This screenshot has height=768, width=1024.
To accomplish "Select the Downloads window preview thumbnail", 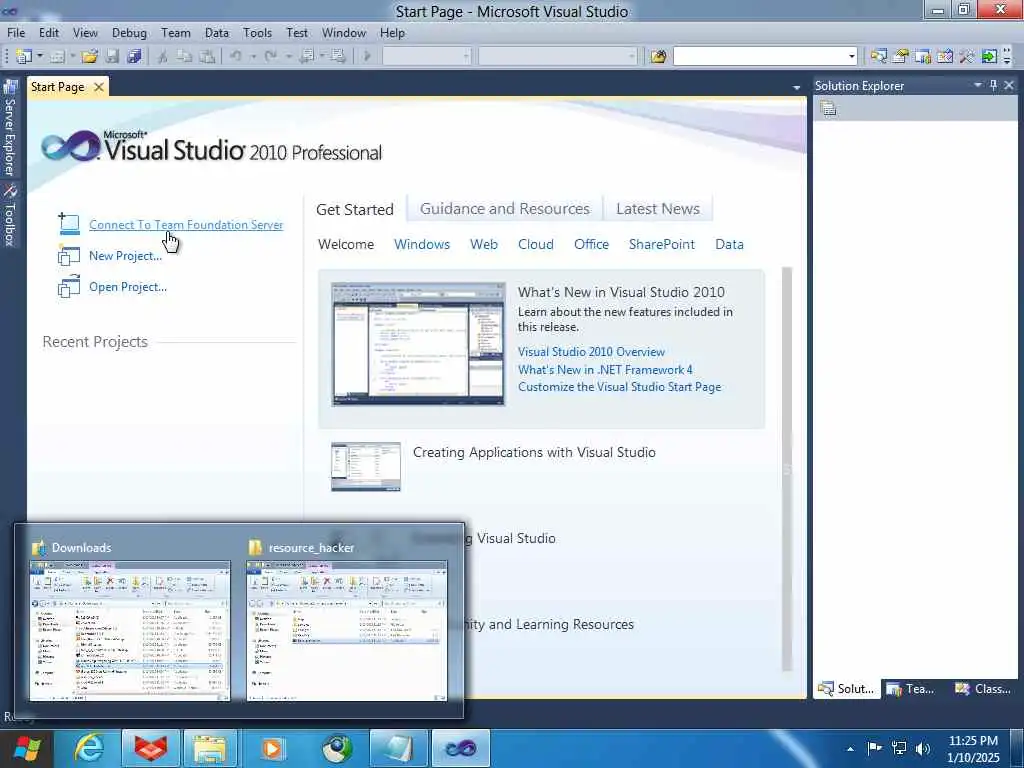I will click(x=130, y=630).
